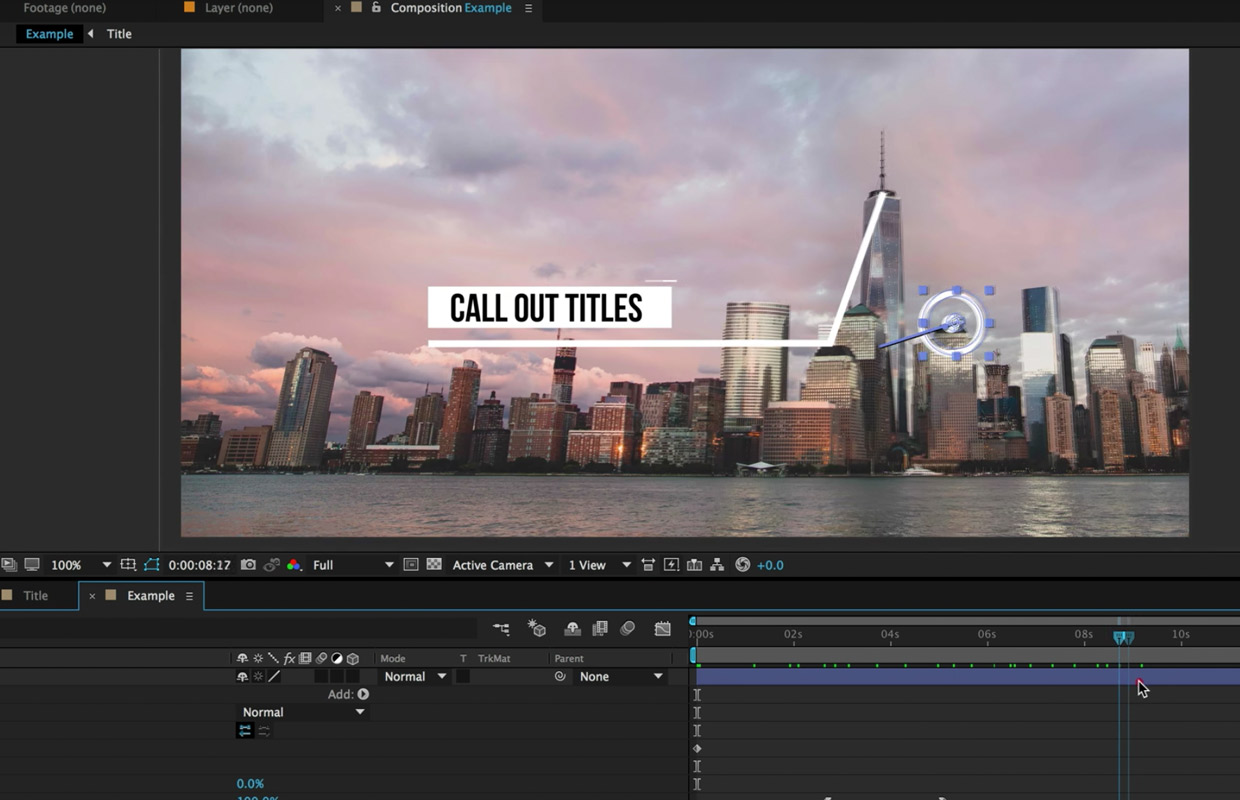Click Always Preview This View icon

(9, 565)
